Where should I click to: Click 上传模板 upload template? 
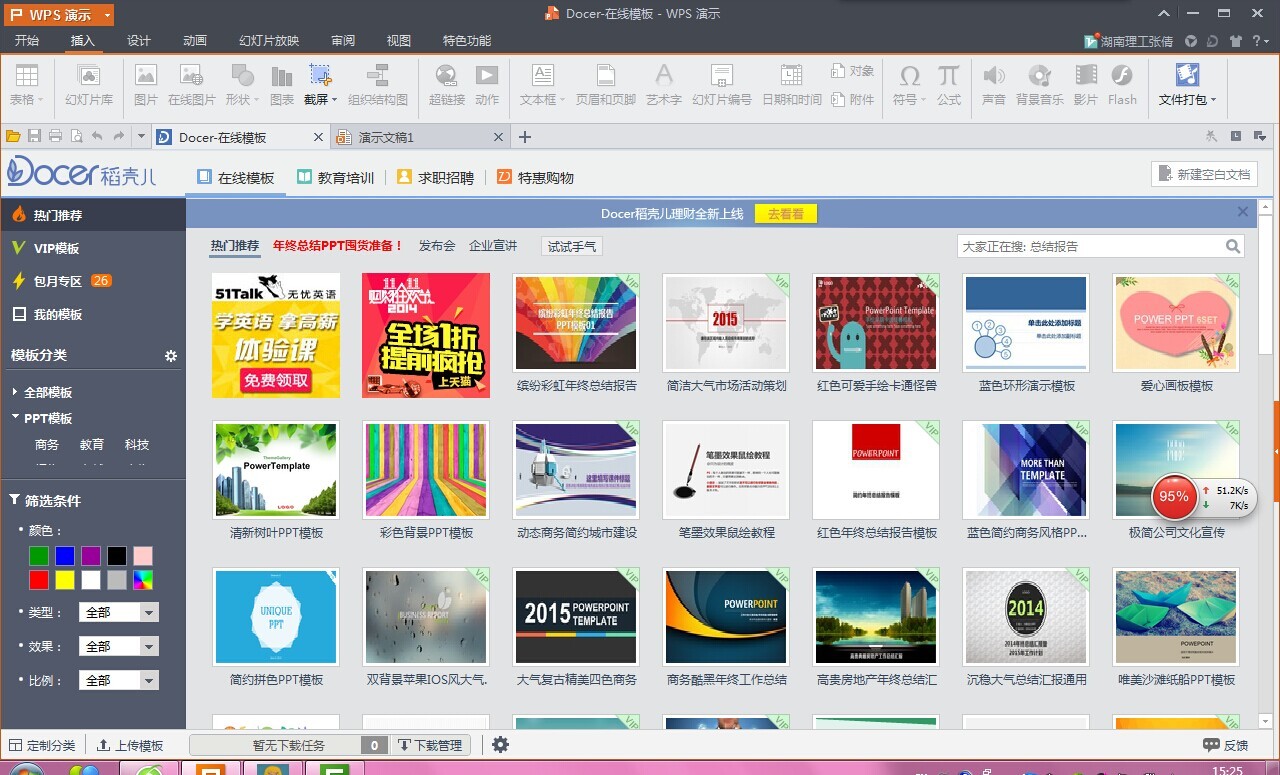(x=130, y=745)
